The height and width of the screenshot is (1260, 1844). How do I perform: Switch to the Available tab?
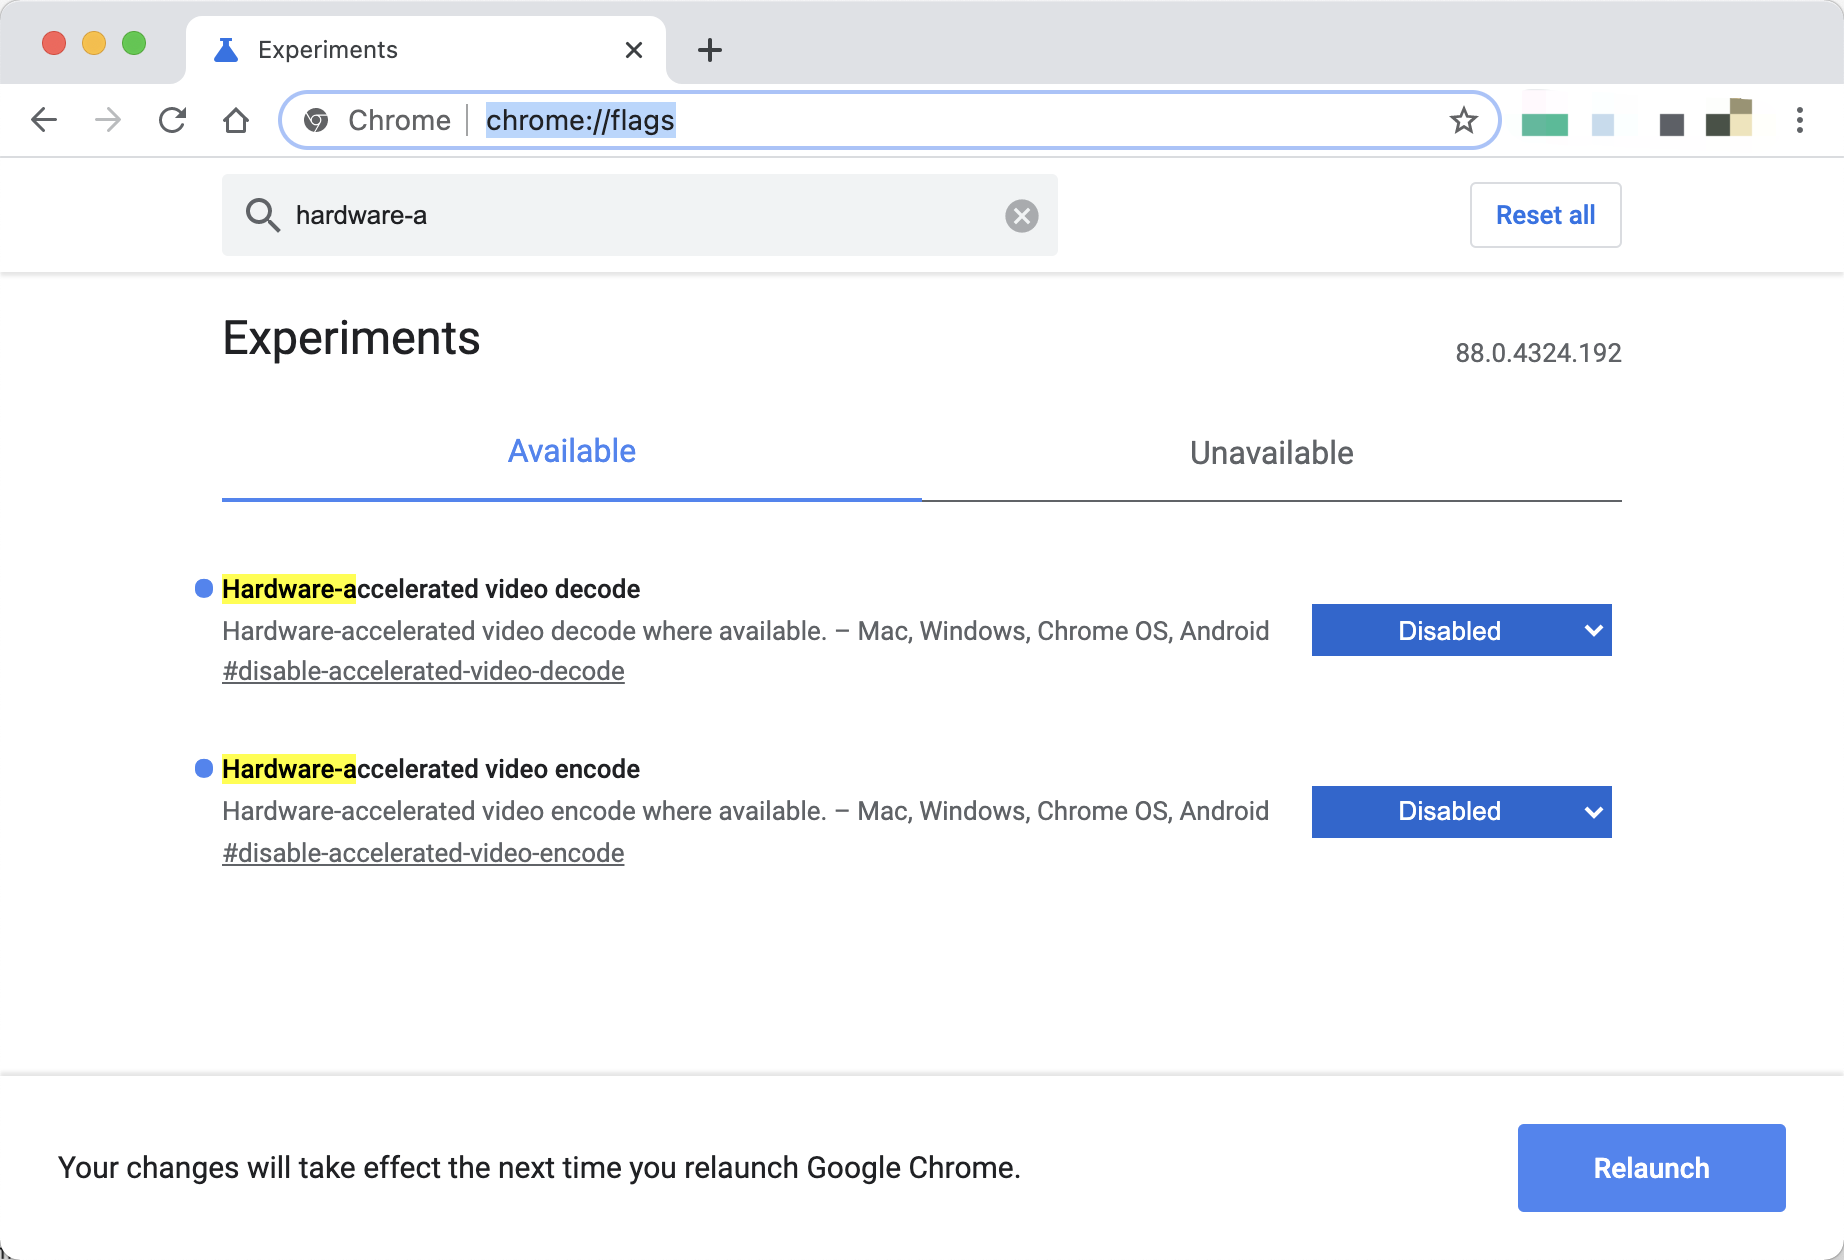tap(572, 452)
